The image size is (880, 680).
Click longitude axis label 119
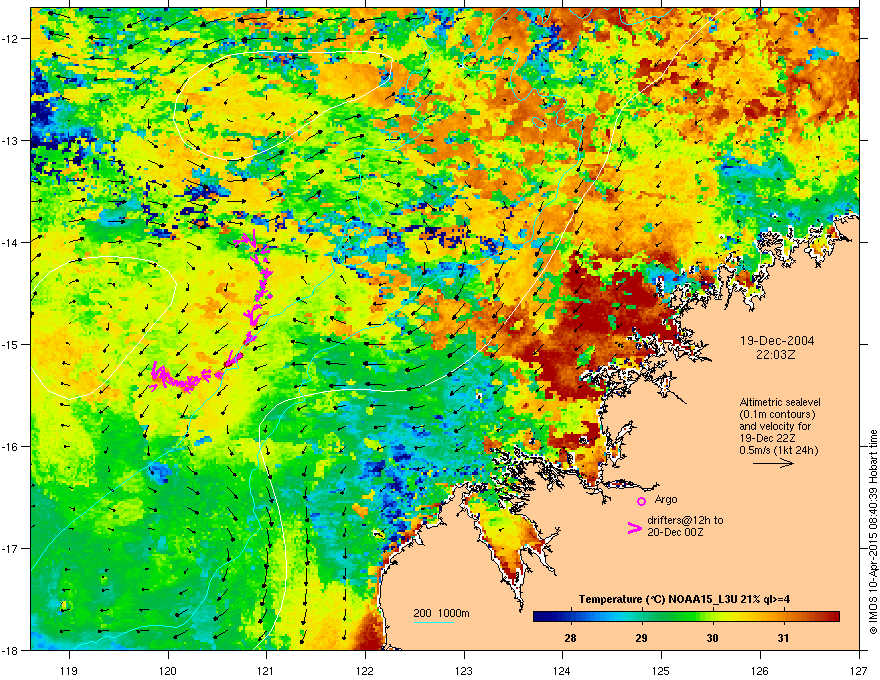coord(69,670)
